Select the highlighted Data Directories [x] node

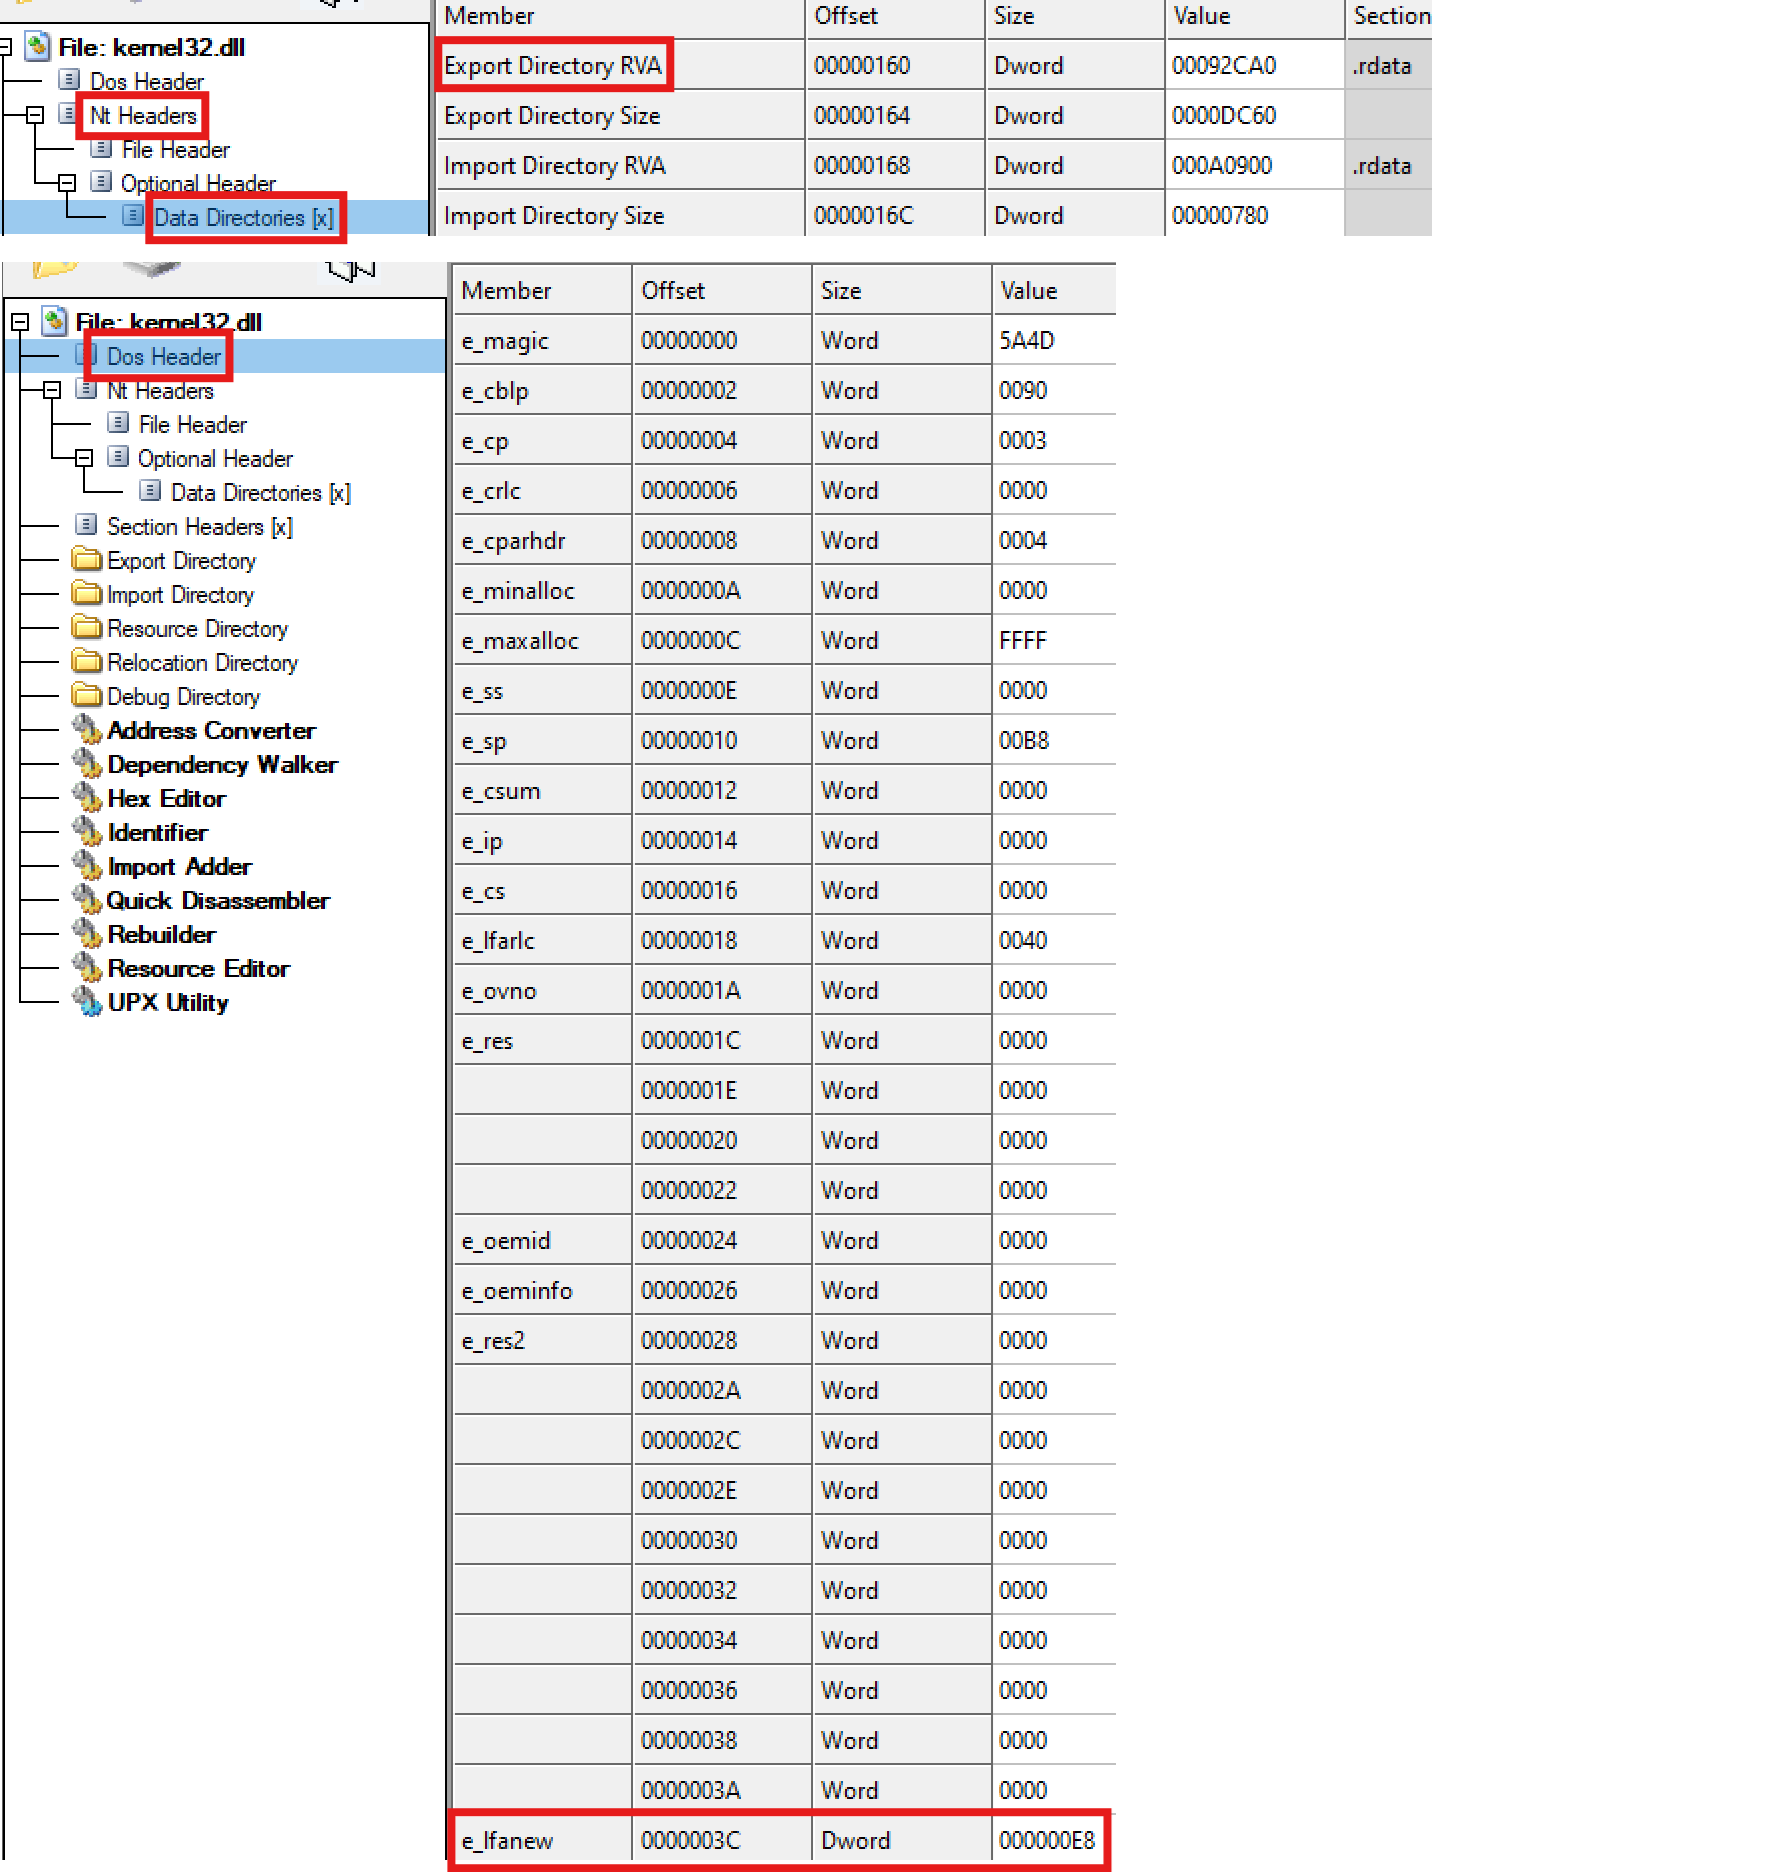tap(244, 218)
